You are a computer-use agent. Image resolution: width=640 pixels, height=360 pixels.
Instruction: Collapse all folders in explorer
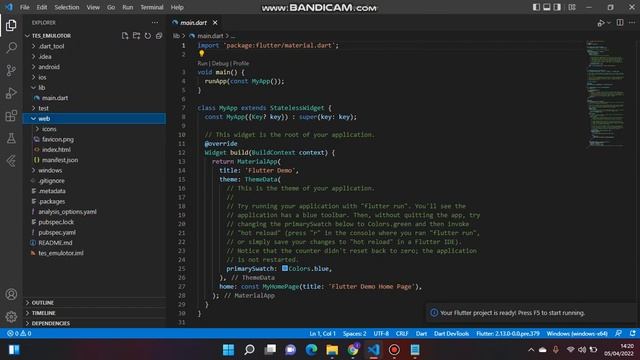[159, 36]
